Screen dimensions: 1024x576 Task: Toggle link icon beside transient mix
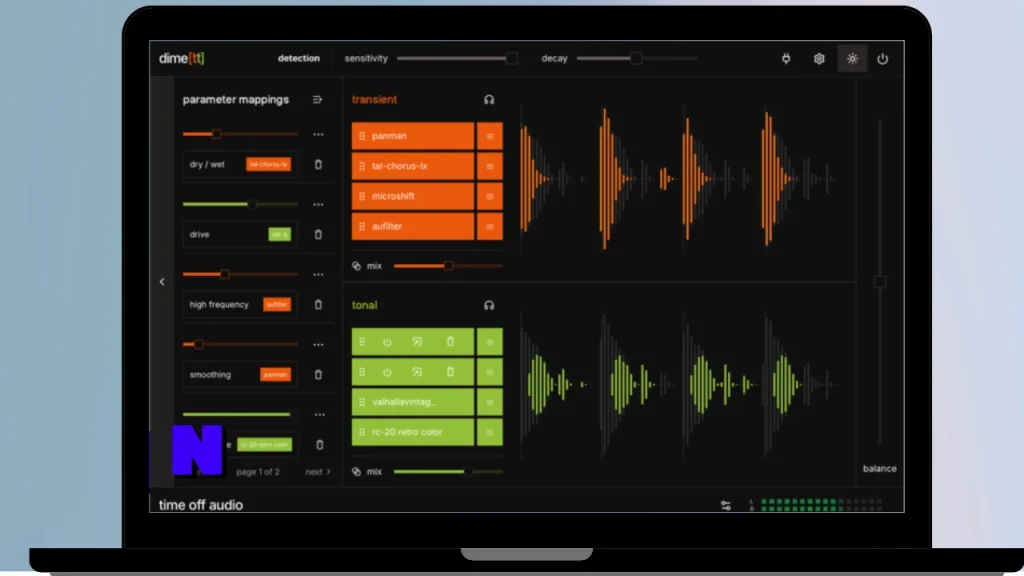pyautogui.click(x=356, y=266)
